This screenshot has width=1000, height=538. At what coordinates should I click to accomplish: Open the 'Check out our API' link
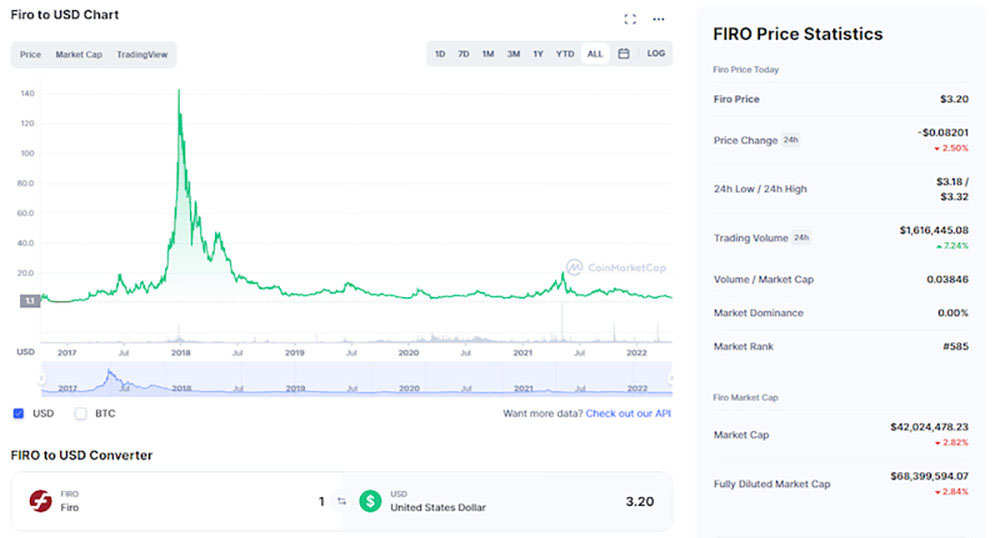coord(628,414)
